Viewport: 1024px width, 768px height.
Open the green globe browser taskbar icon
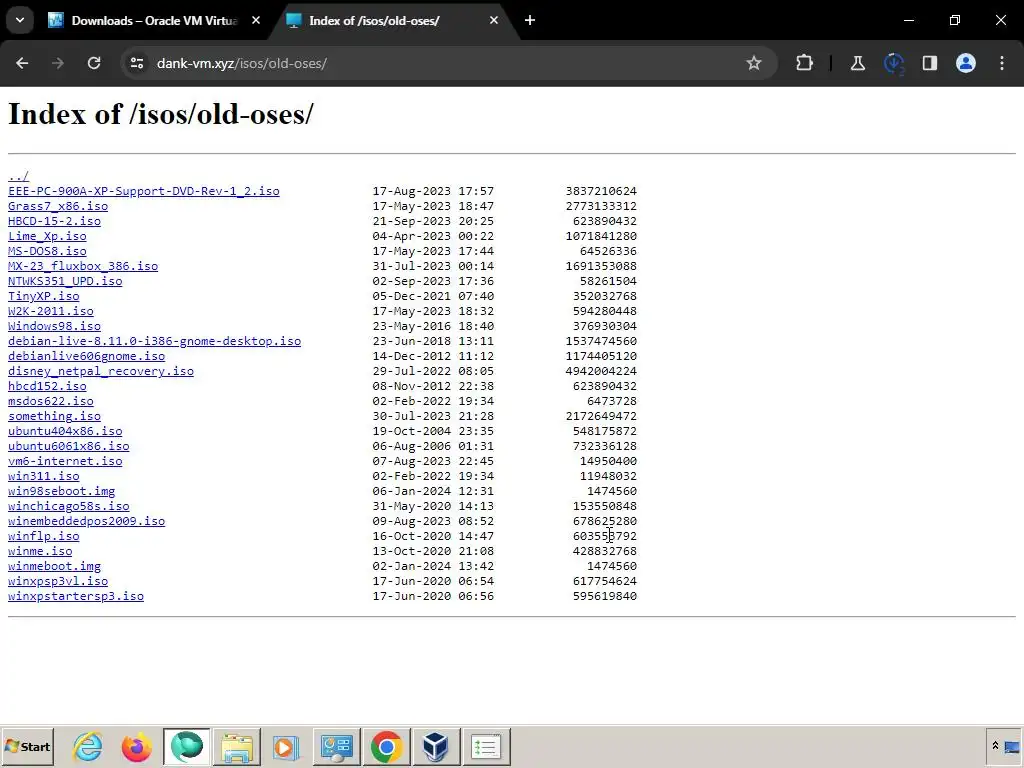(x=187, y=747)
